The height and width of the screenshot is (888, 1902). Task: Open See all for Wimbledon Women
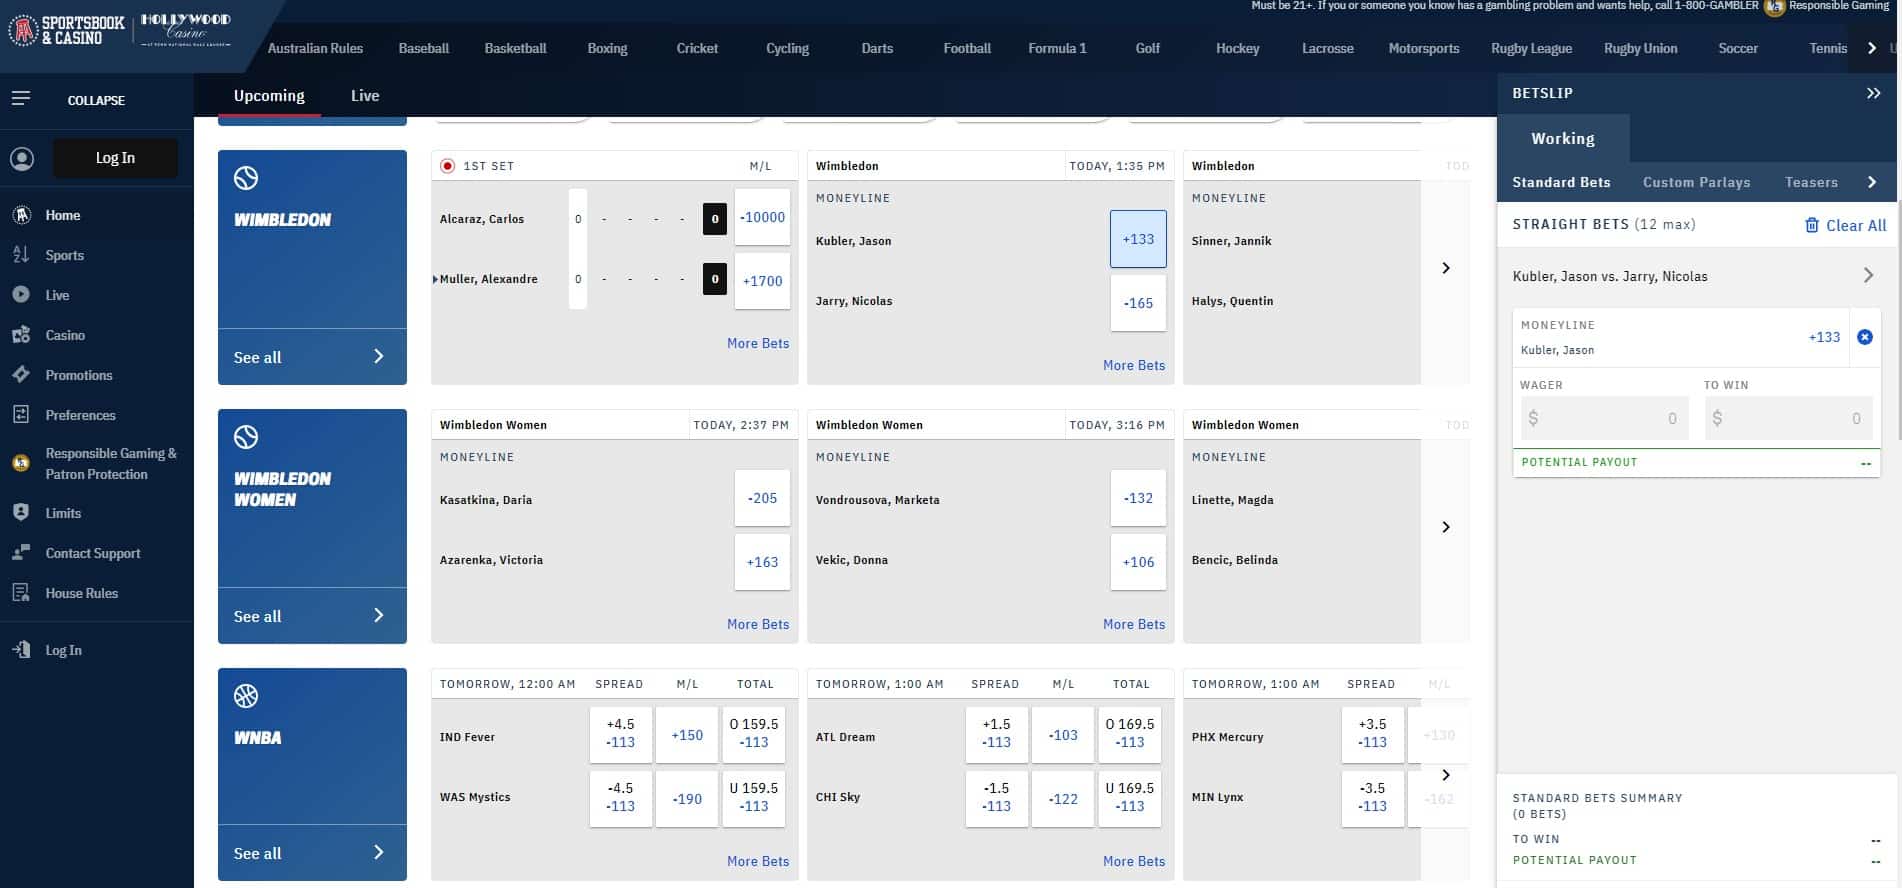point(312,616)
